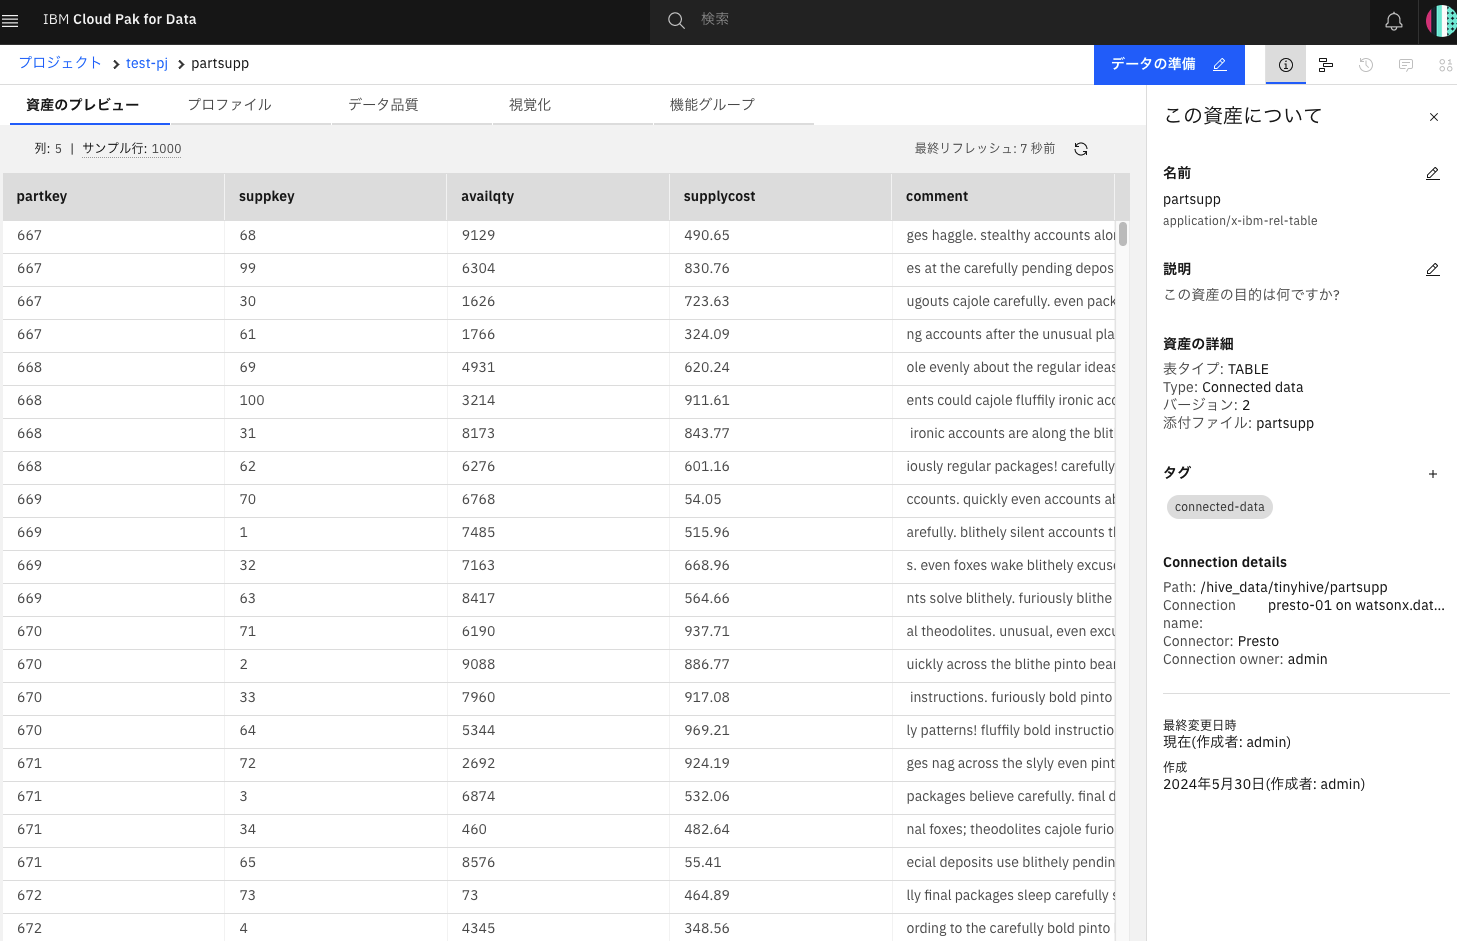Click the cell with supplycost 490.65

(x=780, y=236)
